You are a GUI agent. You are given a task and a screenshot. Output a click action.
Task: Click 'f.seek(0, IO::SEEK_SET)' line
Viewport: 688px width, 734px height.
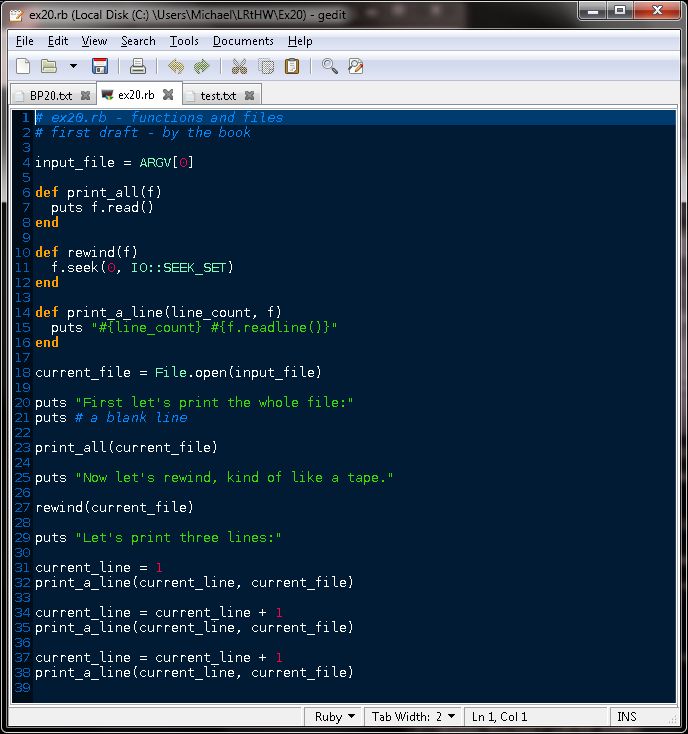pos(142,267)
